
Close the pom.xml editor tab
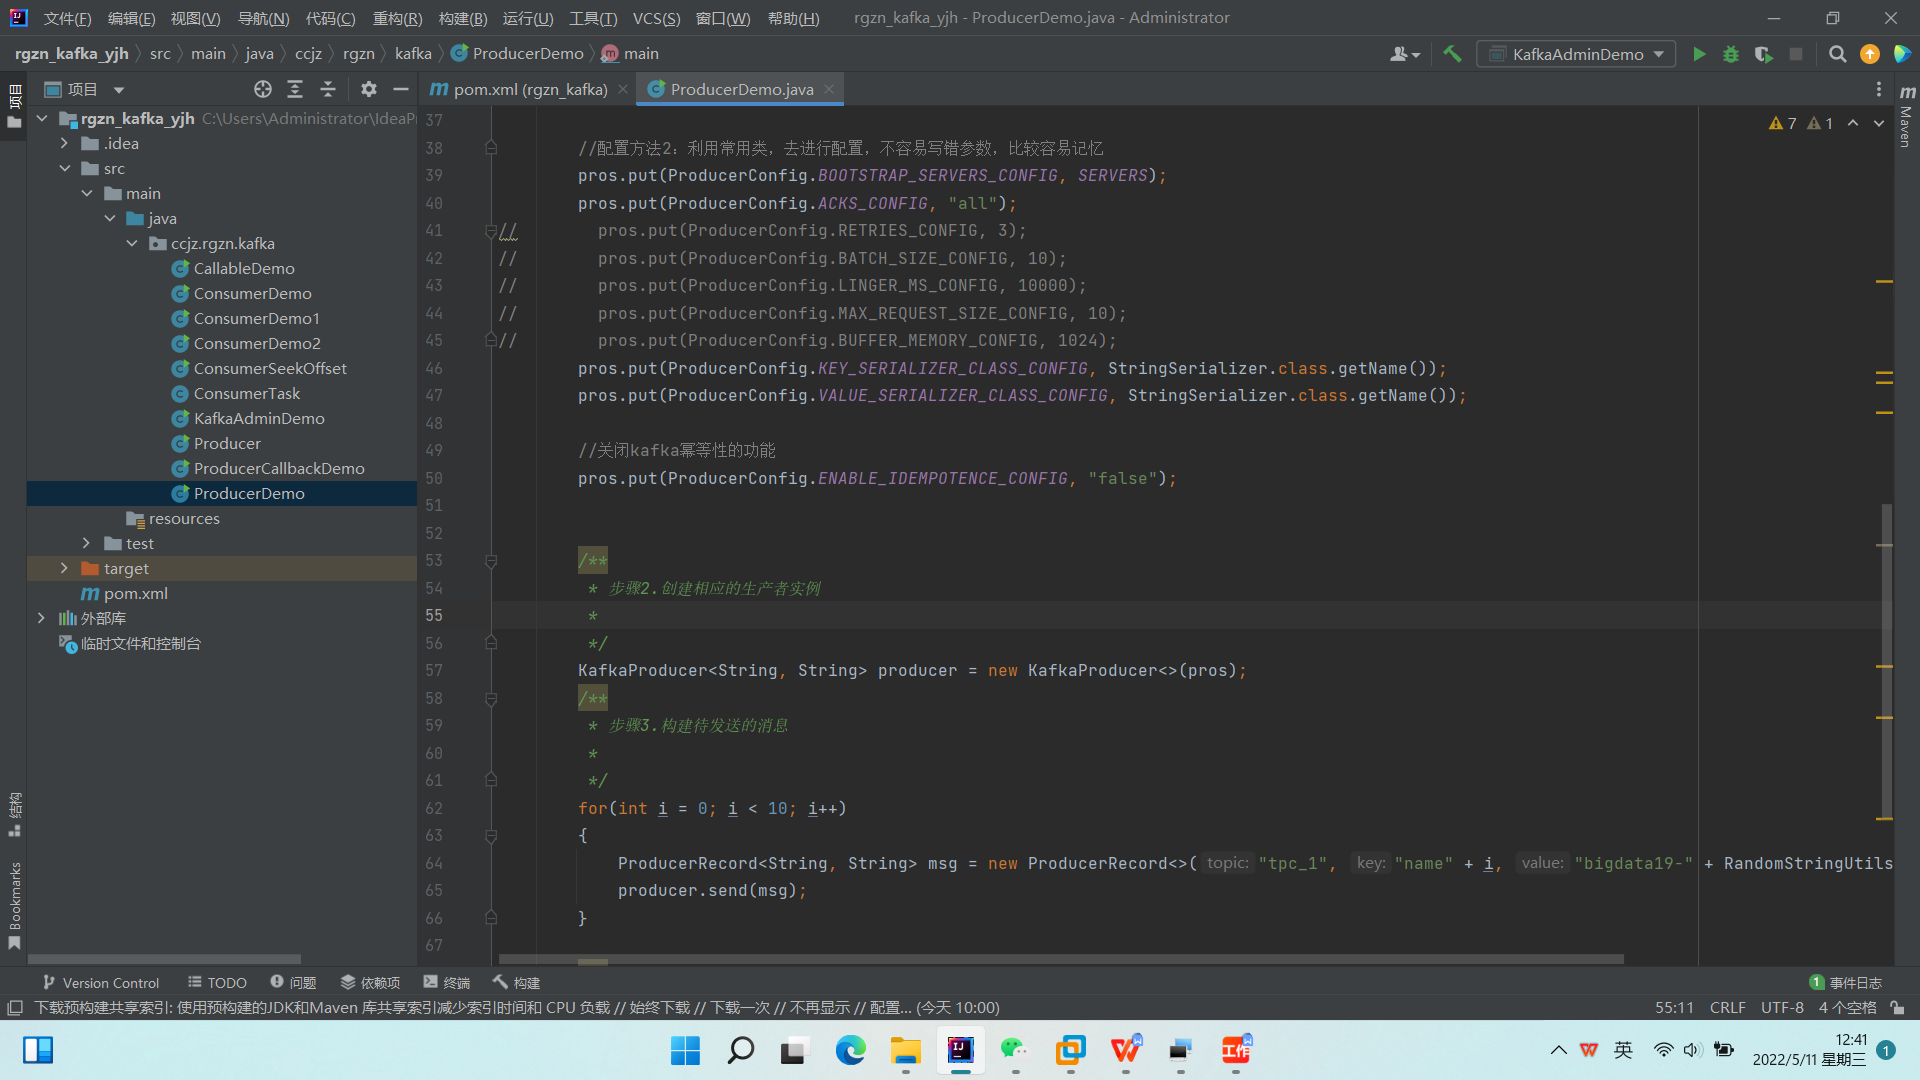[x=623, y=89]
